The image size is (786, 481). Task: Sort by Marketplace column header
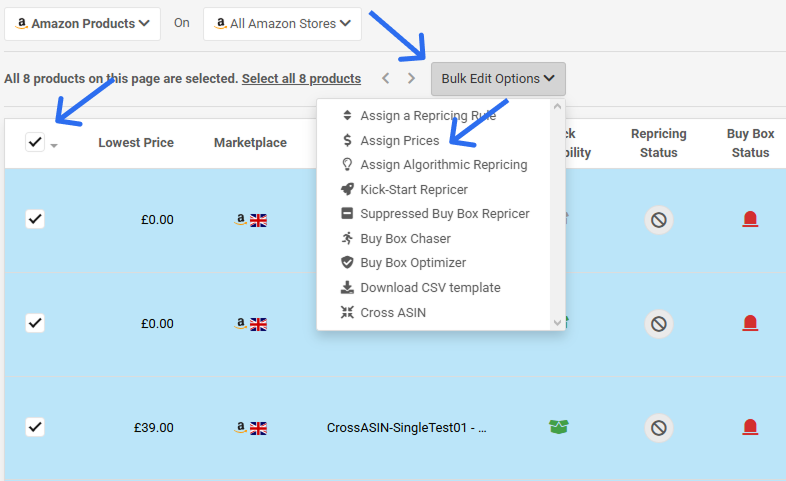250,143
